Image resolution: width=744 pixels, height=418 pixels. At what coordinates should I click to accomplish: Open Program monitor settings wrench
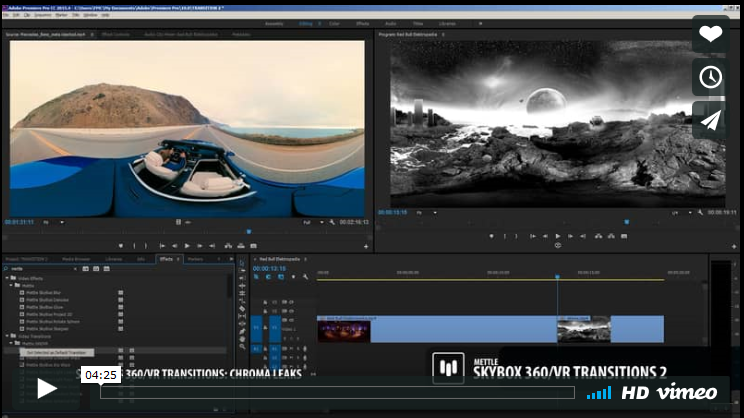700,213
